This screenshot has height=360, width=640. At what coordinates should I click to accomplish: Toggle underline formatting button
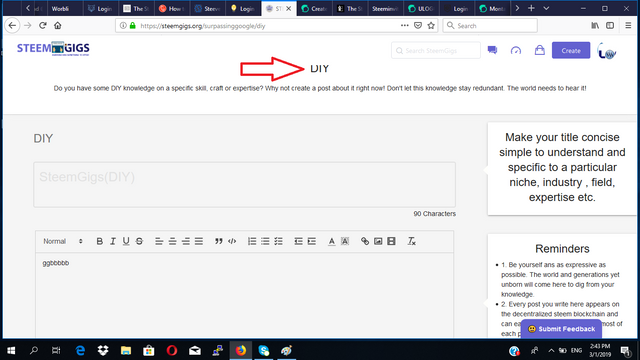click(x=126, y=241)
